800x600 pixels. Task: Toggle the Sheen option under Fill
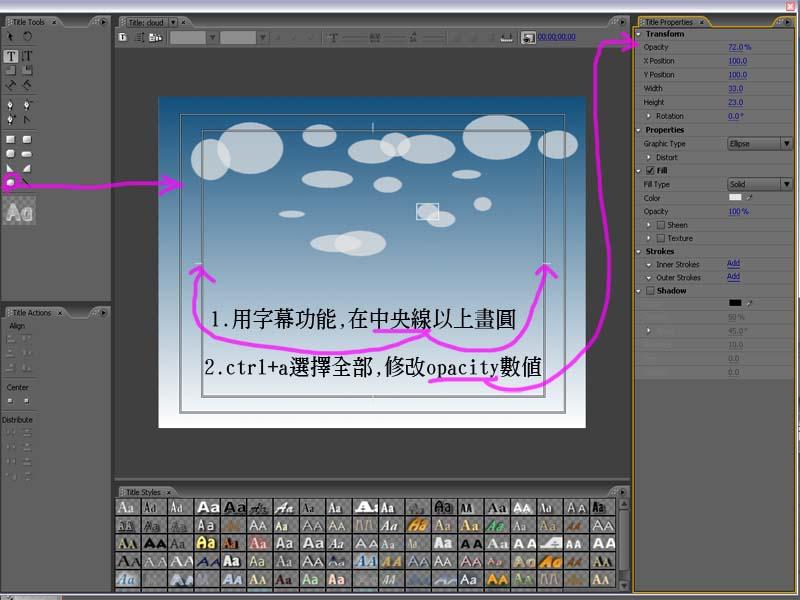point(660,225)
